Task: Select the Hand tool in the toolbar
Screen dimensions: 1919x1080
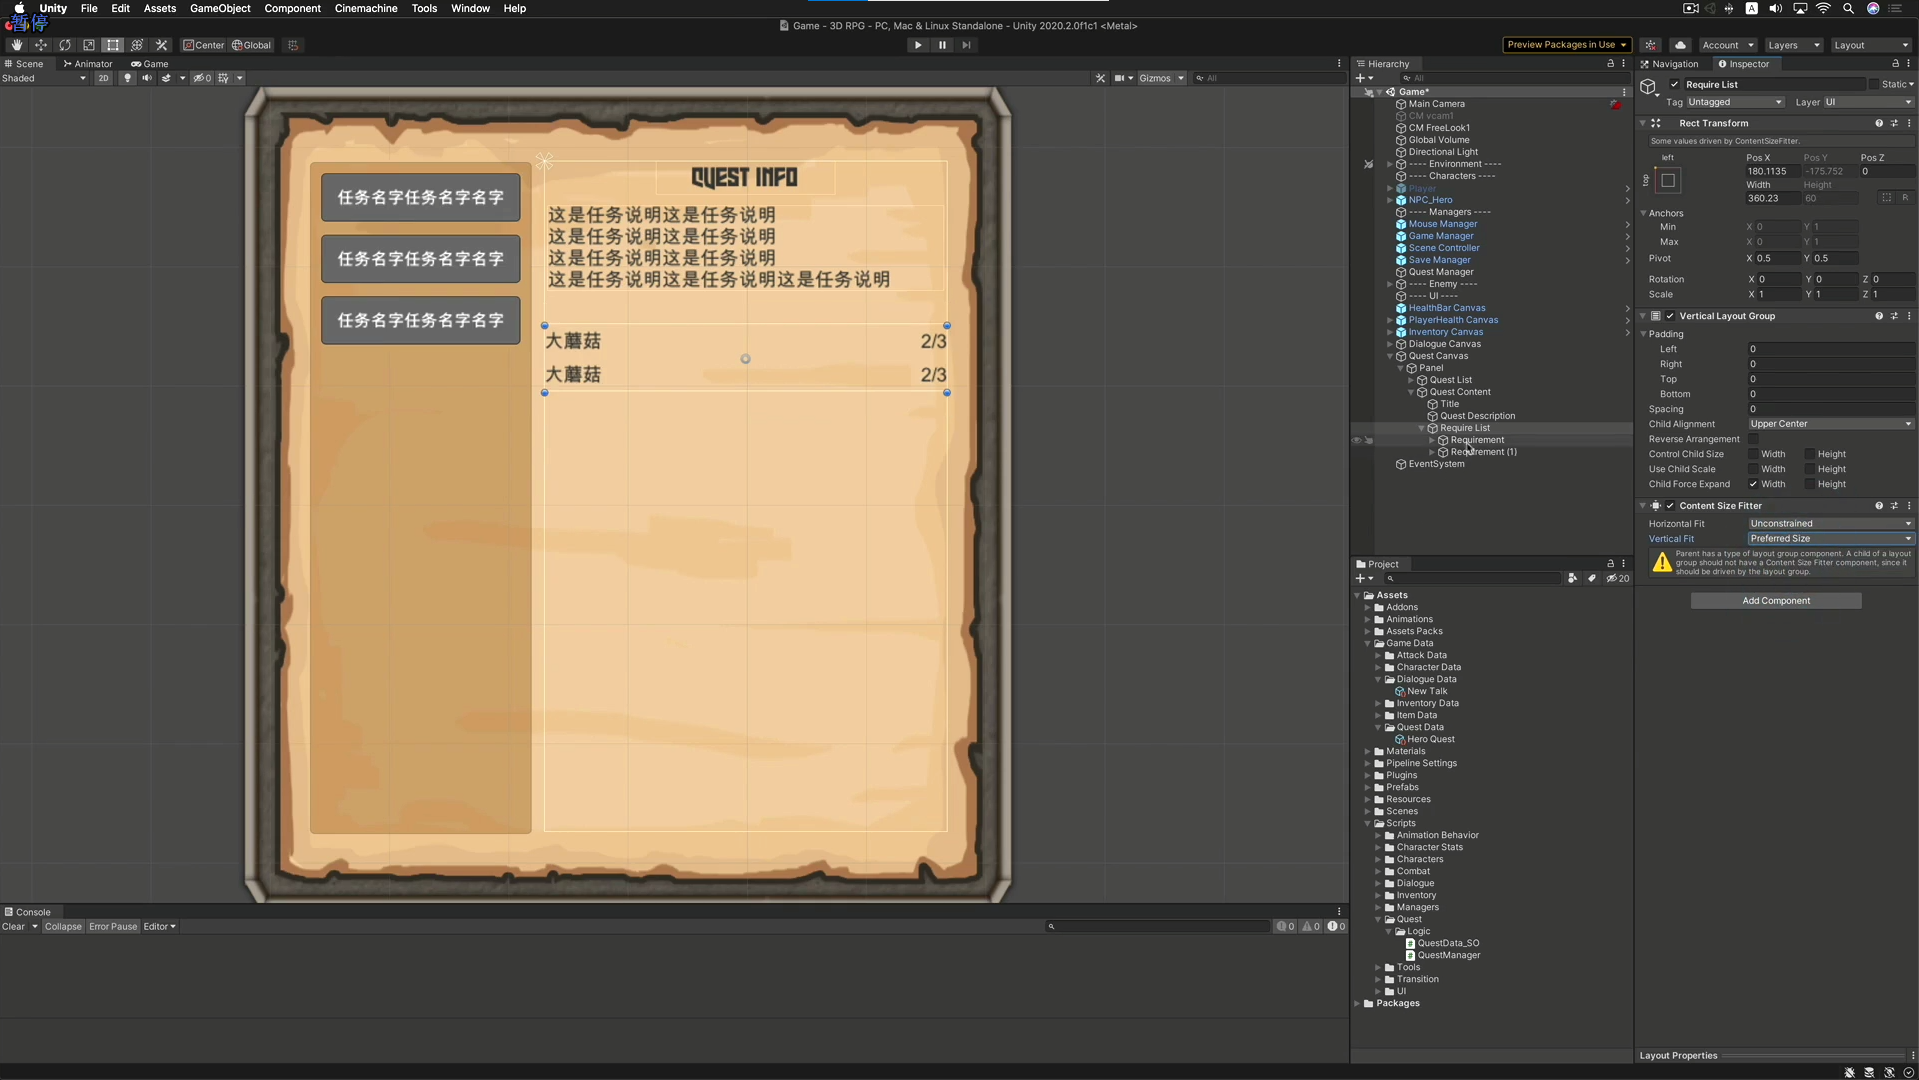Action: 15,45
